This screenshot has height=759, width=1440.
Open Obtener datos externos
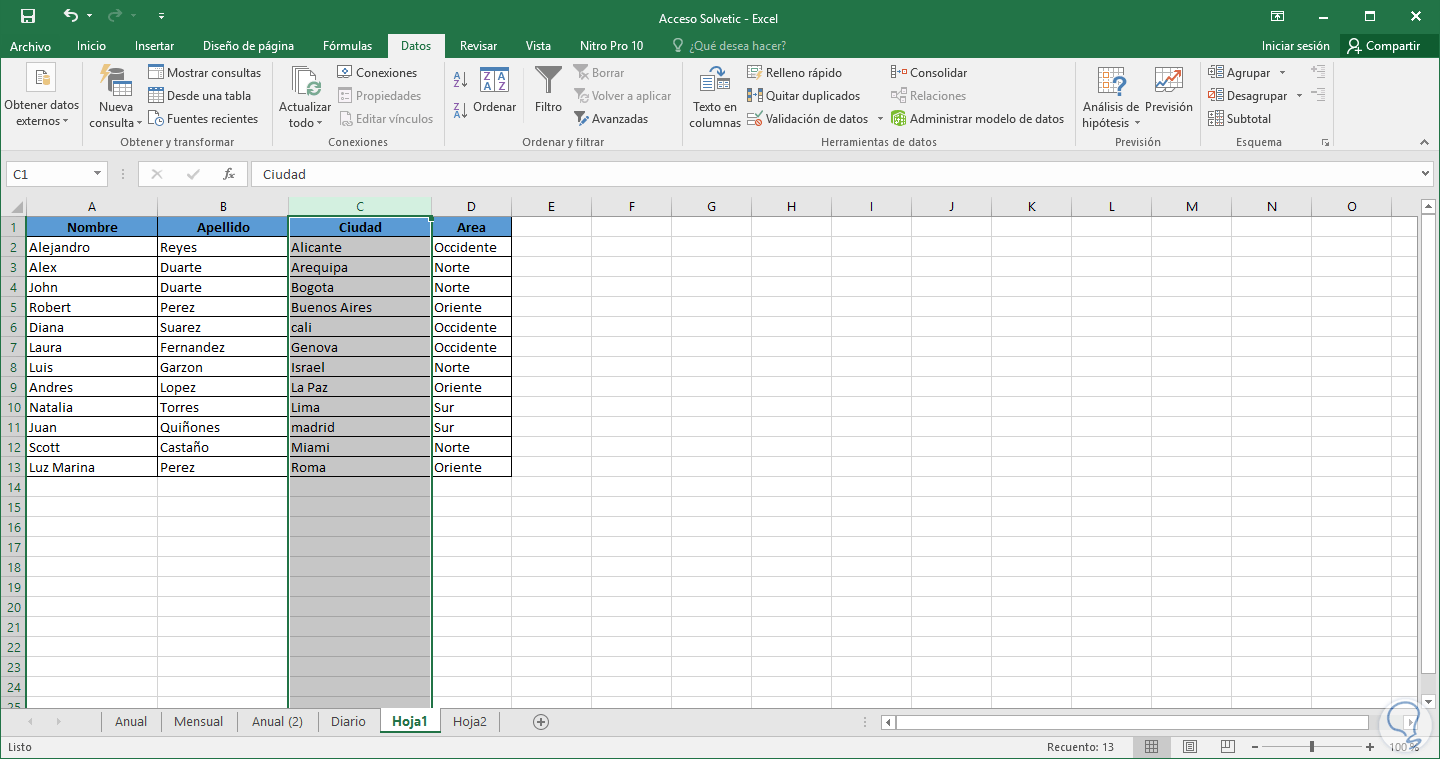point(41,97)
